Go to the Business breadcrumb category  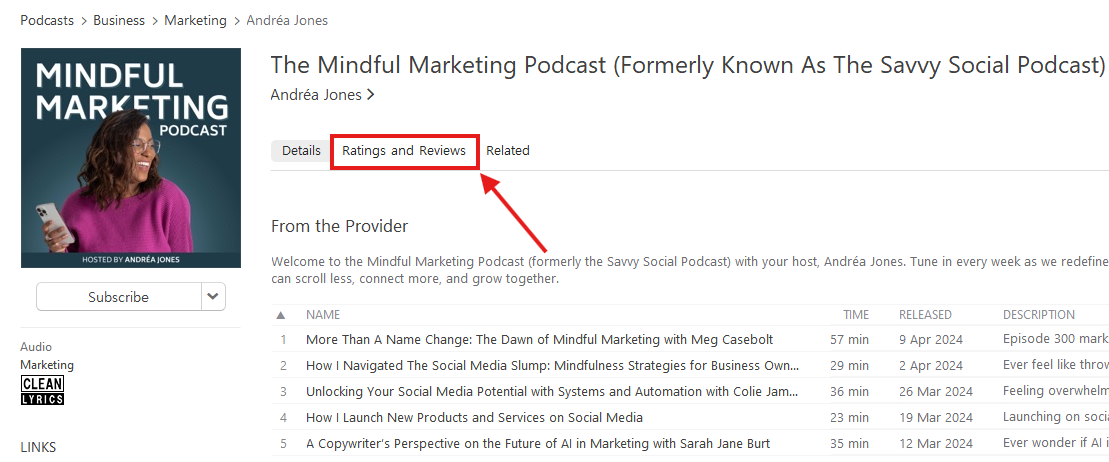coord(119,20)
